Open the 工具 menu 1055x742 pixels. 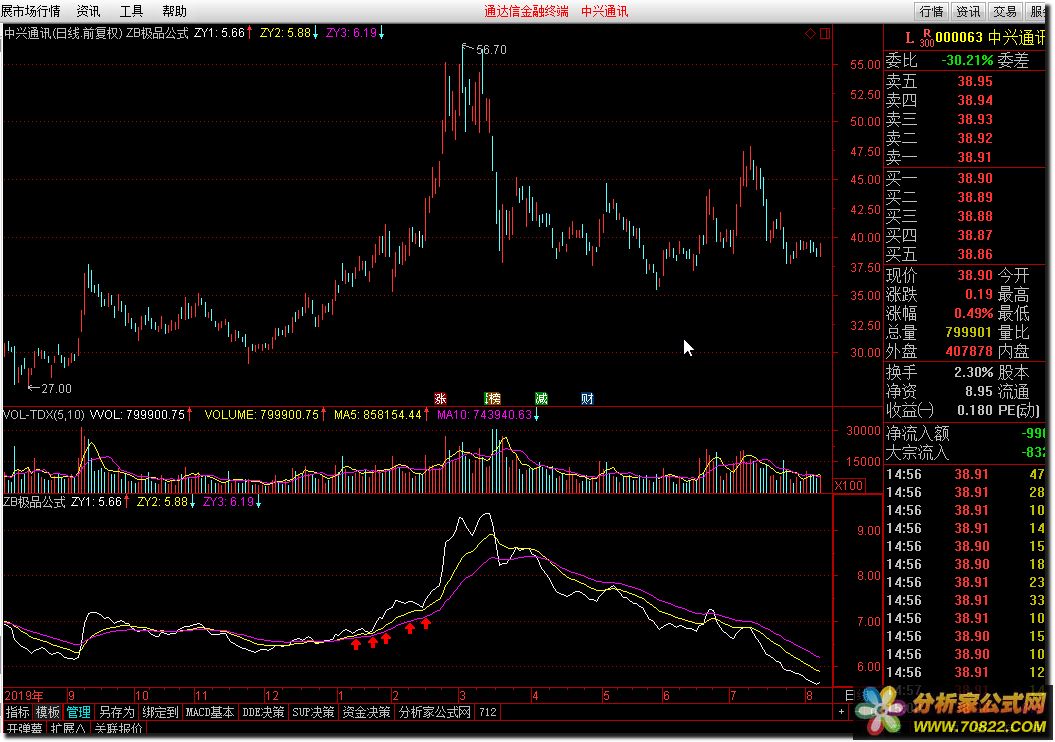[131, 11]
